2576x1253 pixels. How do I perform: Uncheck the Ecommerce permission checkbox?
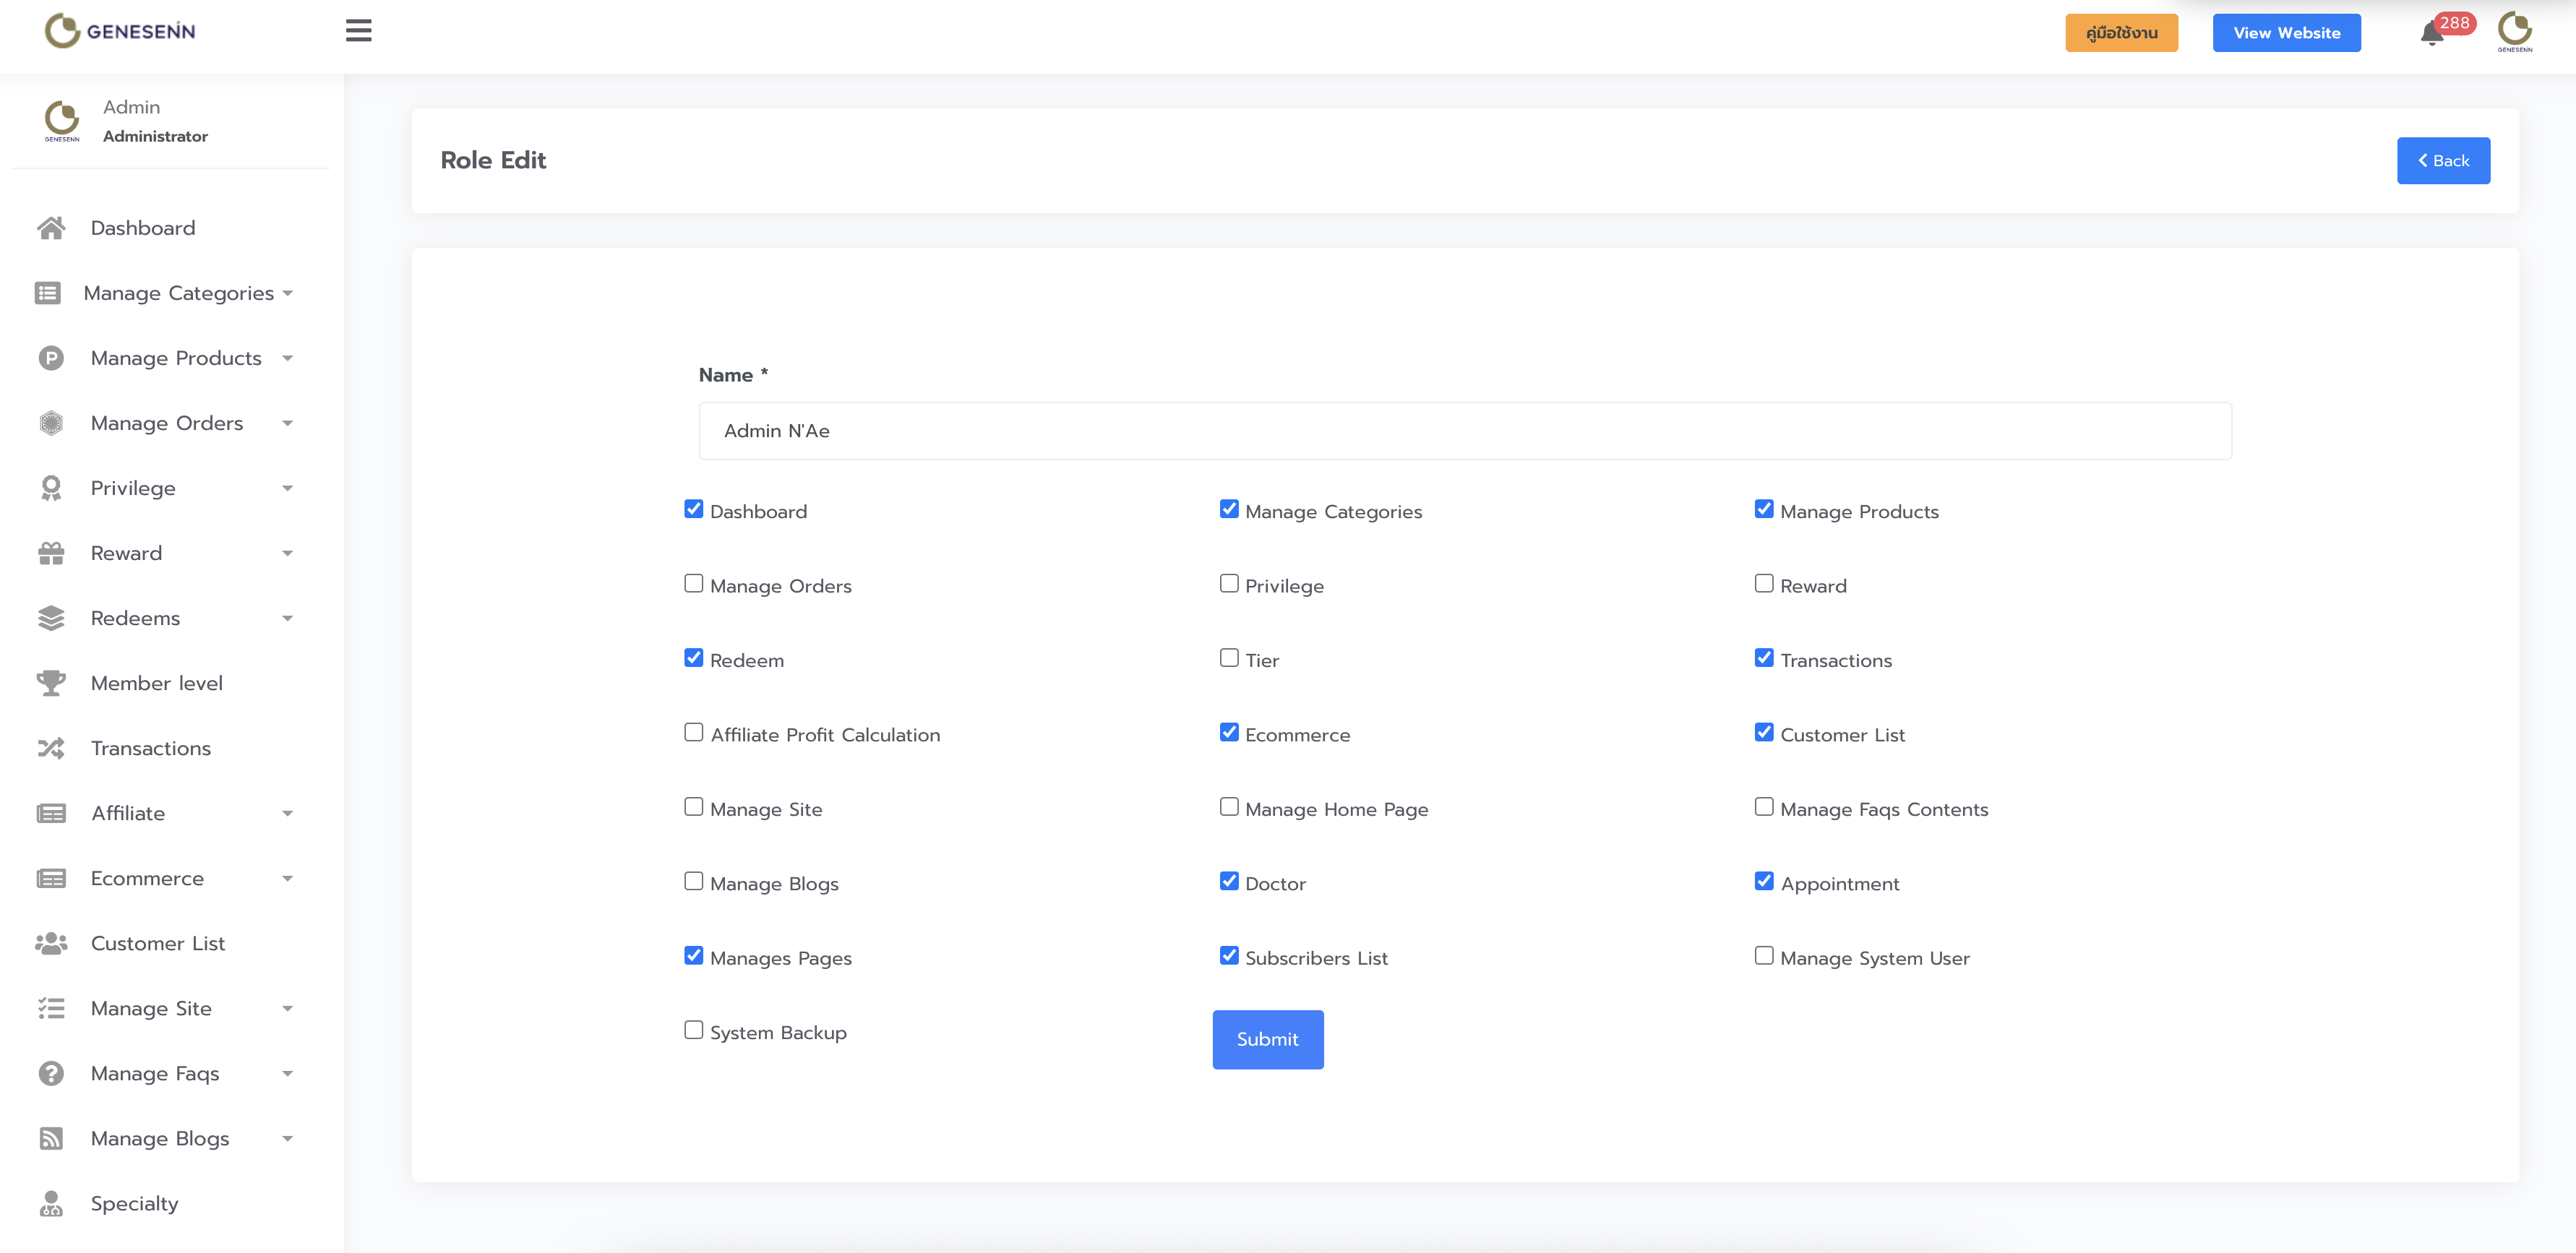click(1229, 733)
